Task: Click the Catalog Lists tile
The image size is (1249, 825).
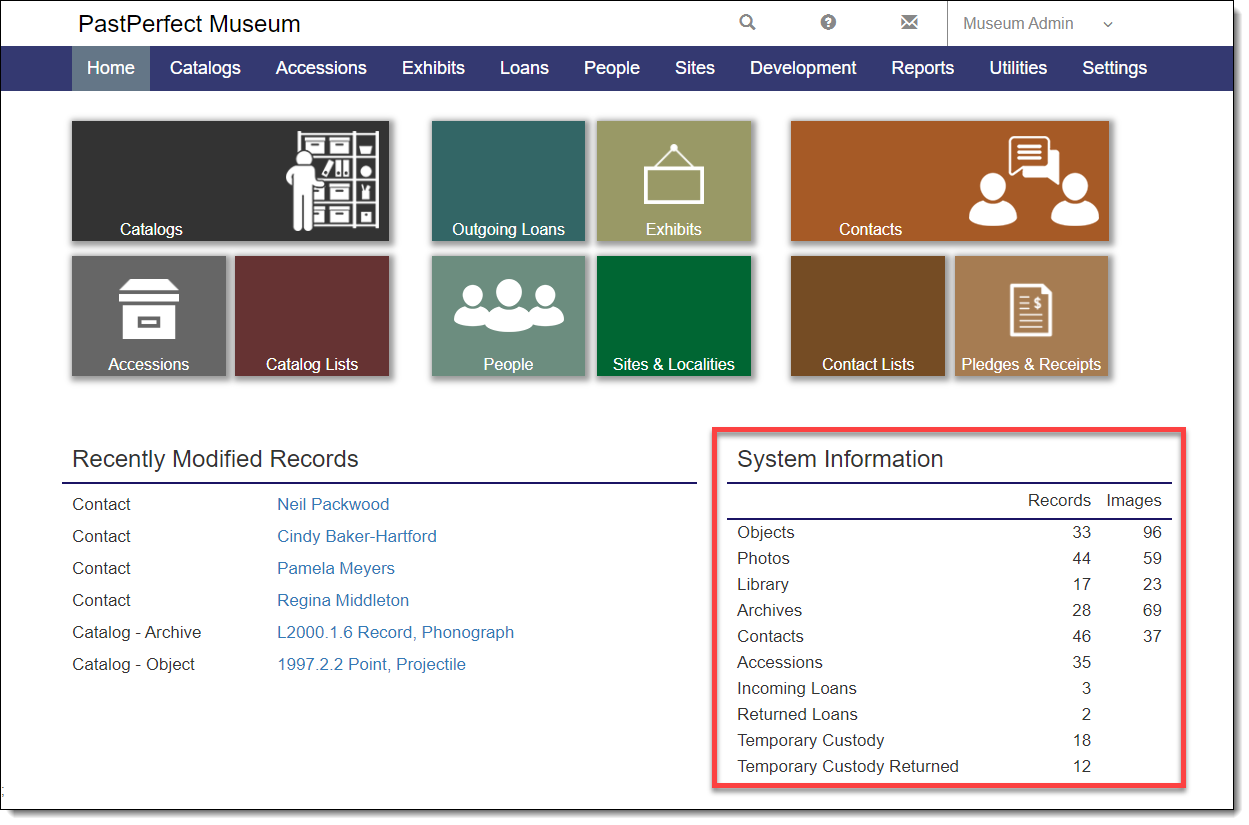Action: point(312,316)
